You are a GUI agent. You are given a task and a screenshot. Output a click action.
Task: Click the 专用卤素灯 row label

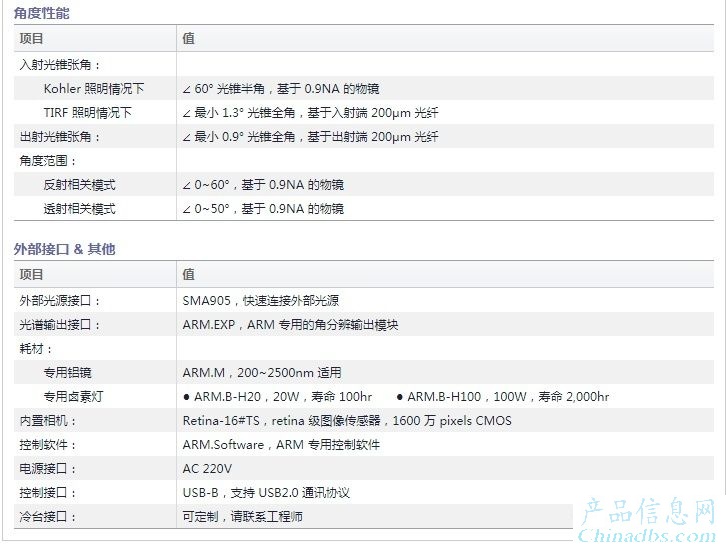[73, 397]
